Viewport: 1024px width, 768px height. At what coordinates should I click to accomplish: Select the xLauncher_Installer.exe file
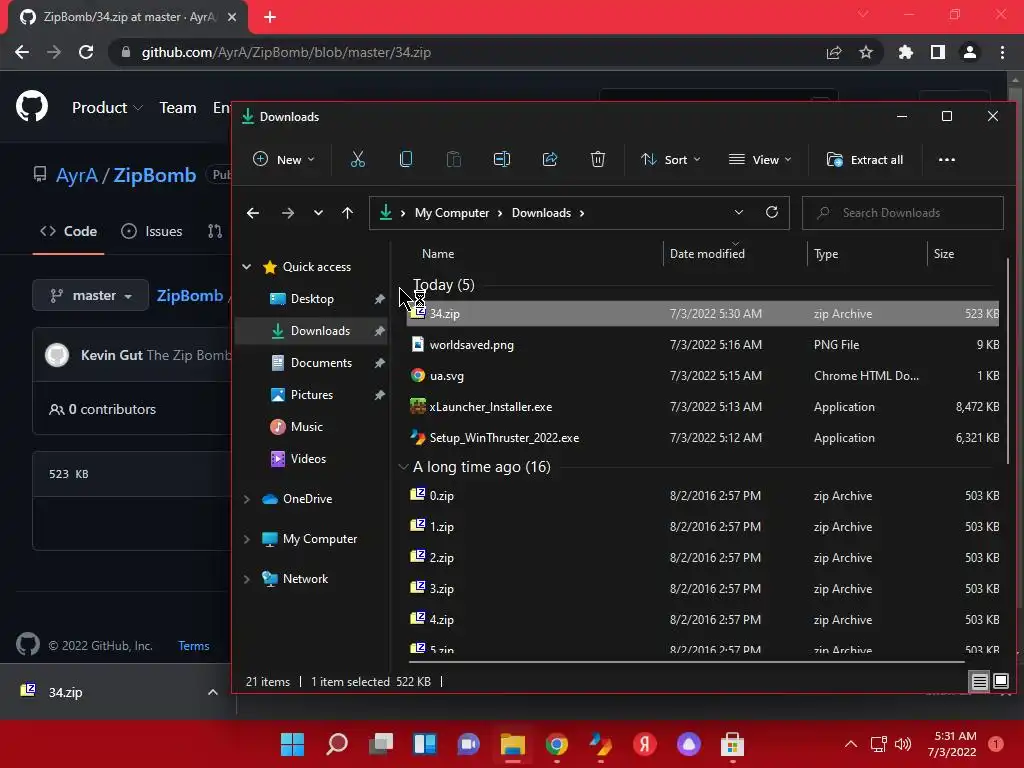pos(703,407)
